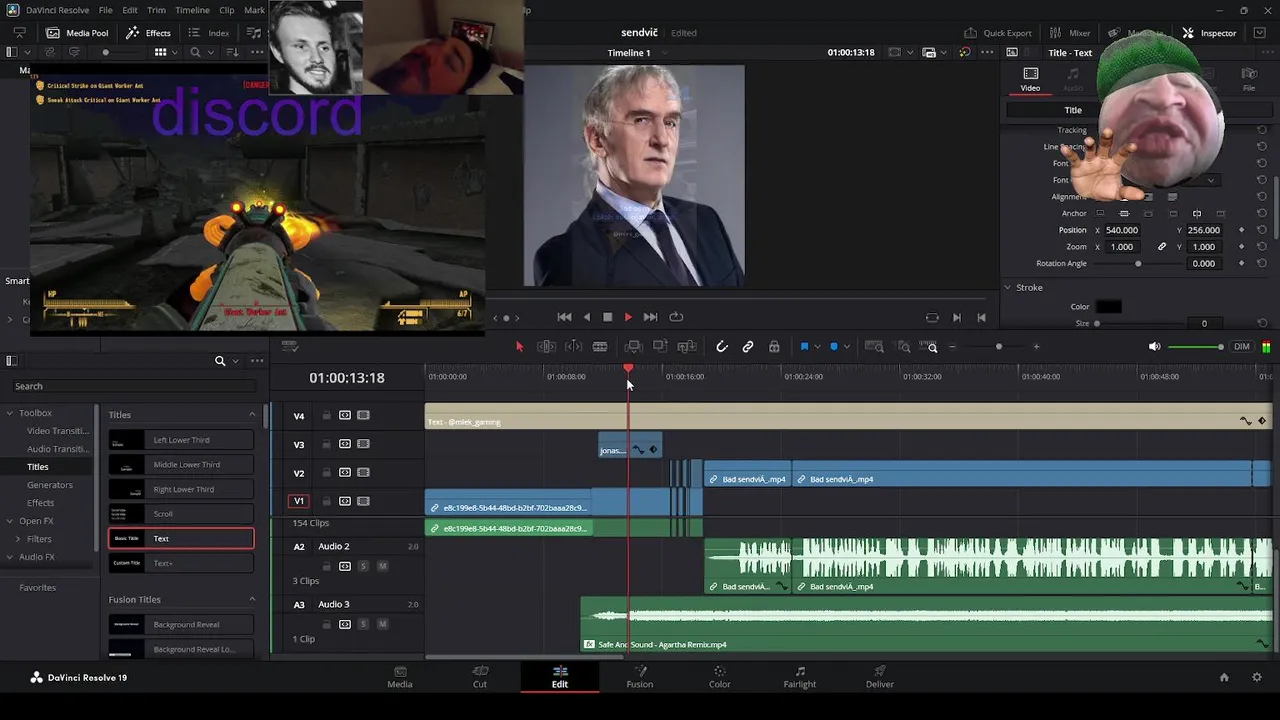Click the Full Extent Zoom icon
The width and height of the screenshot is (1280, 720).
[873, 347]
